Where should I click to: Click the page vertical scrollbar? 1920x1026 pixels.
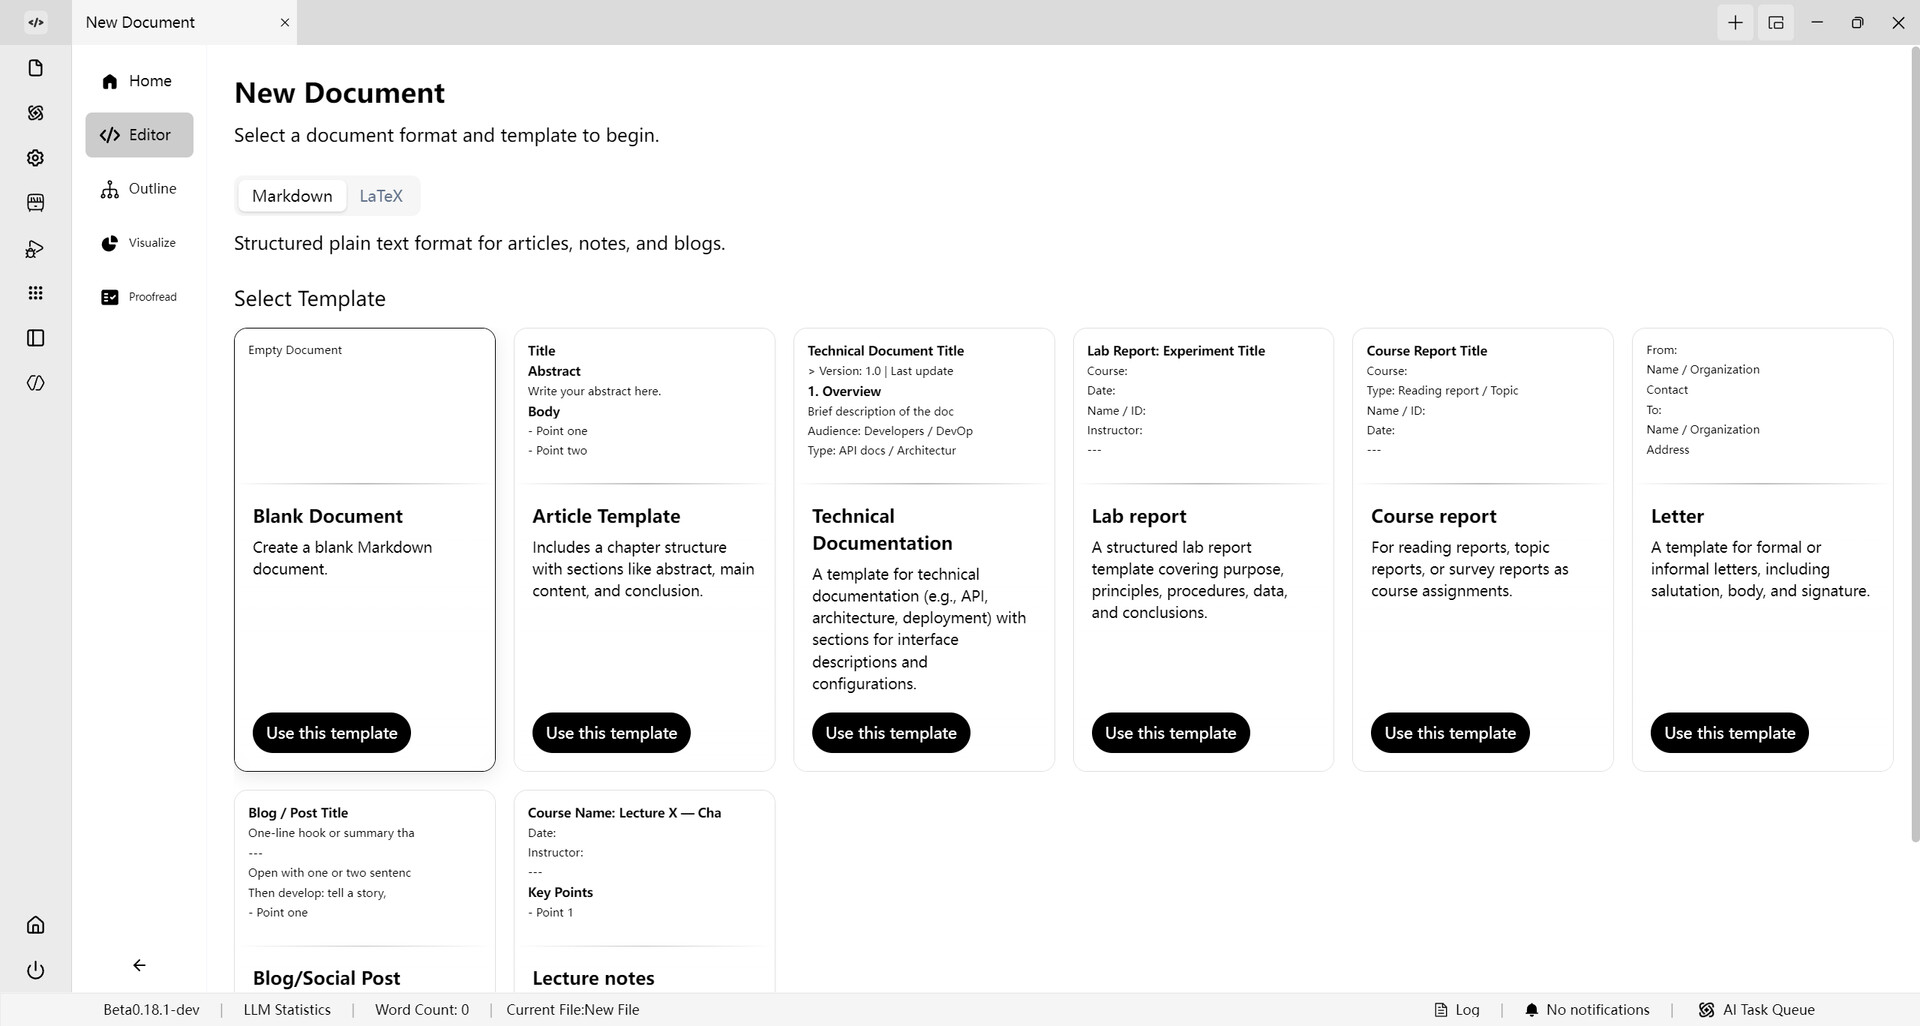tap(1915, 445)
